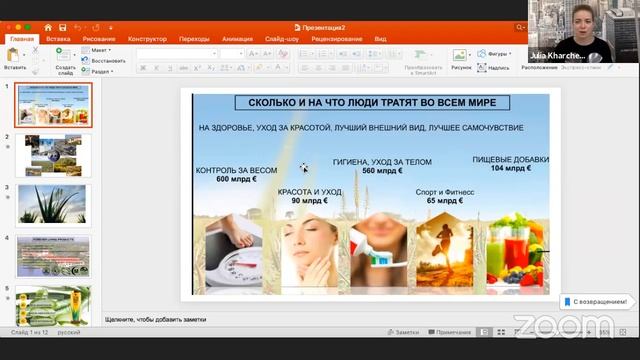This screenshot has height=360, width=640.
Task: Open the search field in title bar
Action: click(x=520, y=27)
